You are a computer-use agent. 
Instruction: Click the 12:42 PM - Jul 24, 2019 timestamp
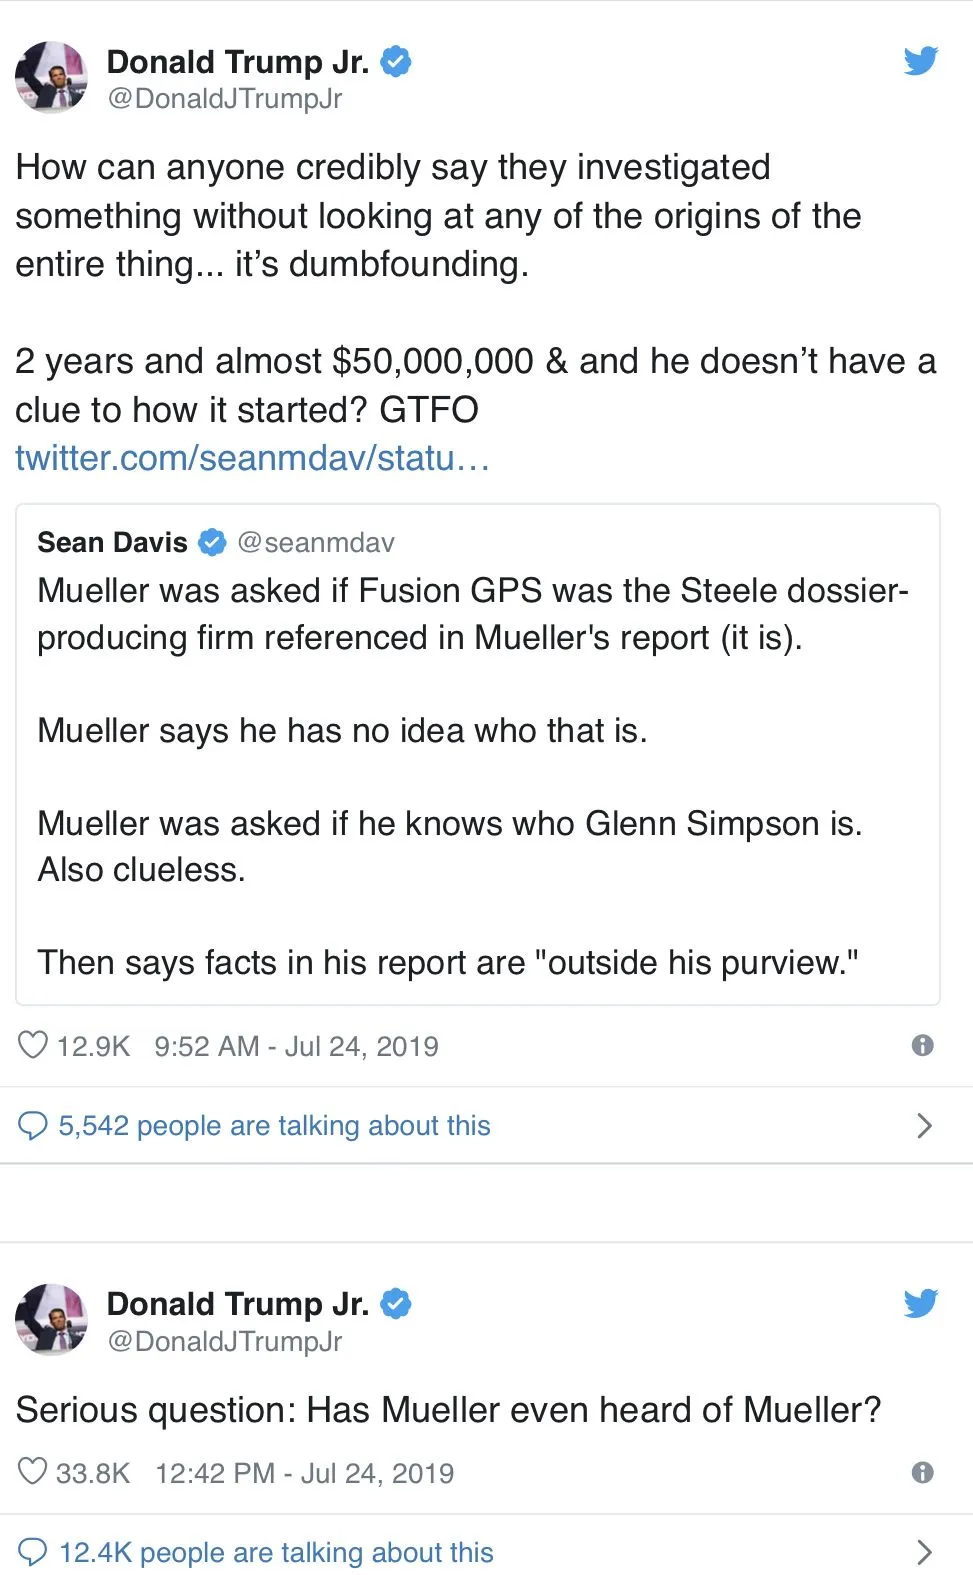[x=304, y=1473]
